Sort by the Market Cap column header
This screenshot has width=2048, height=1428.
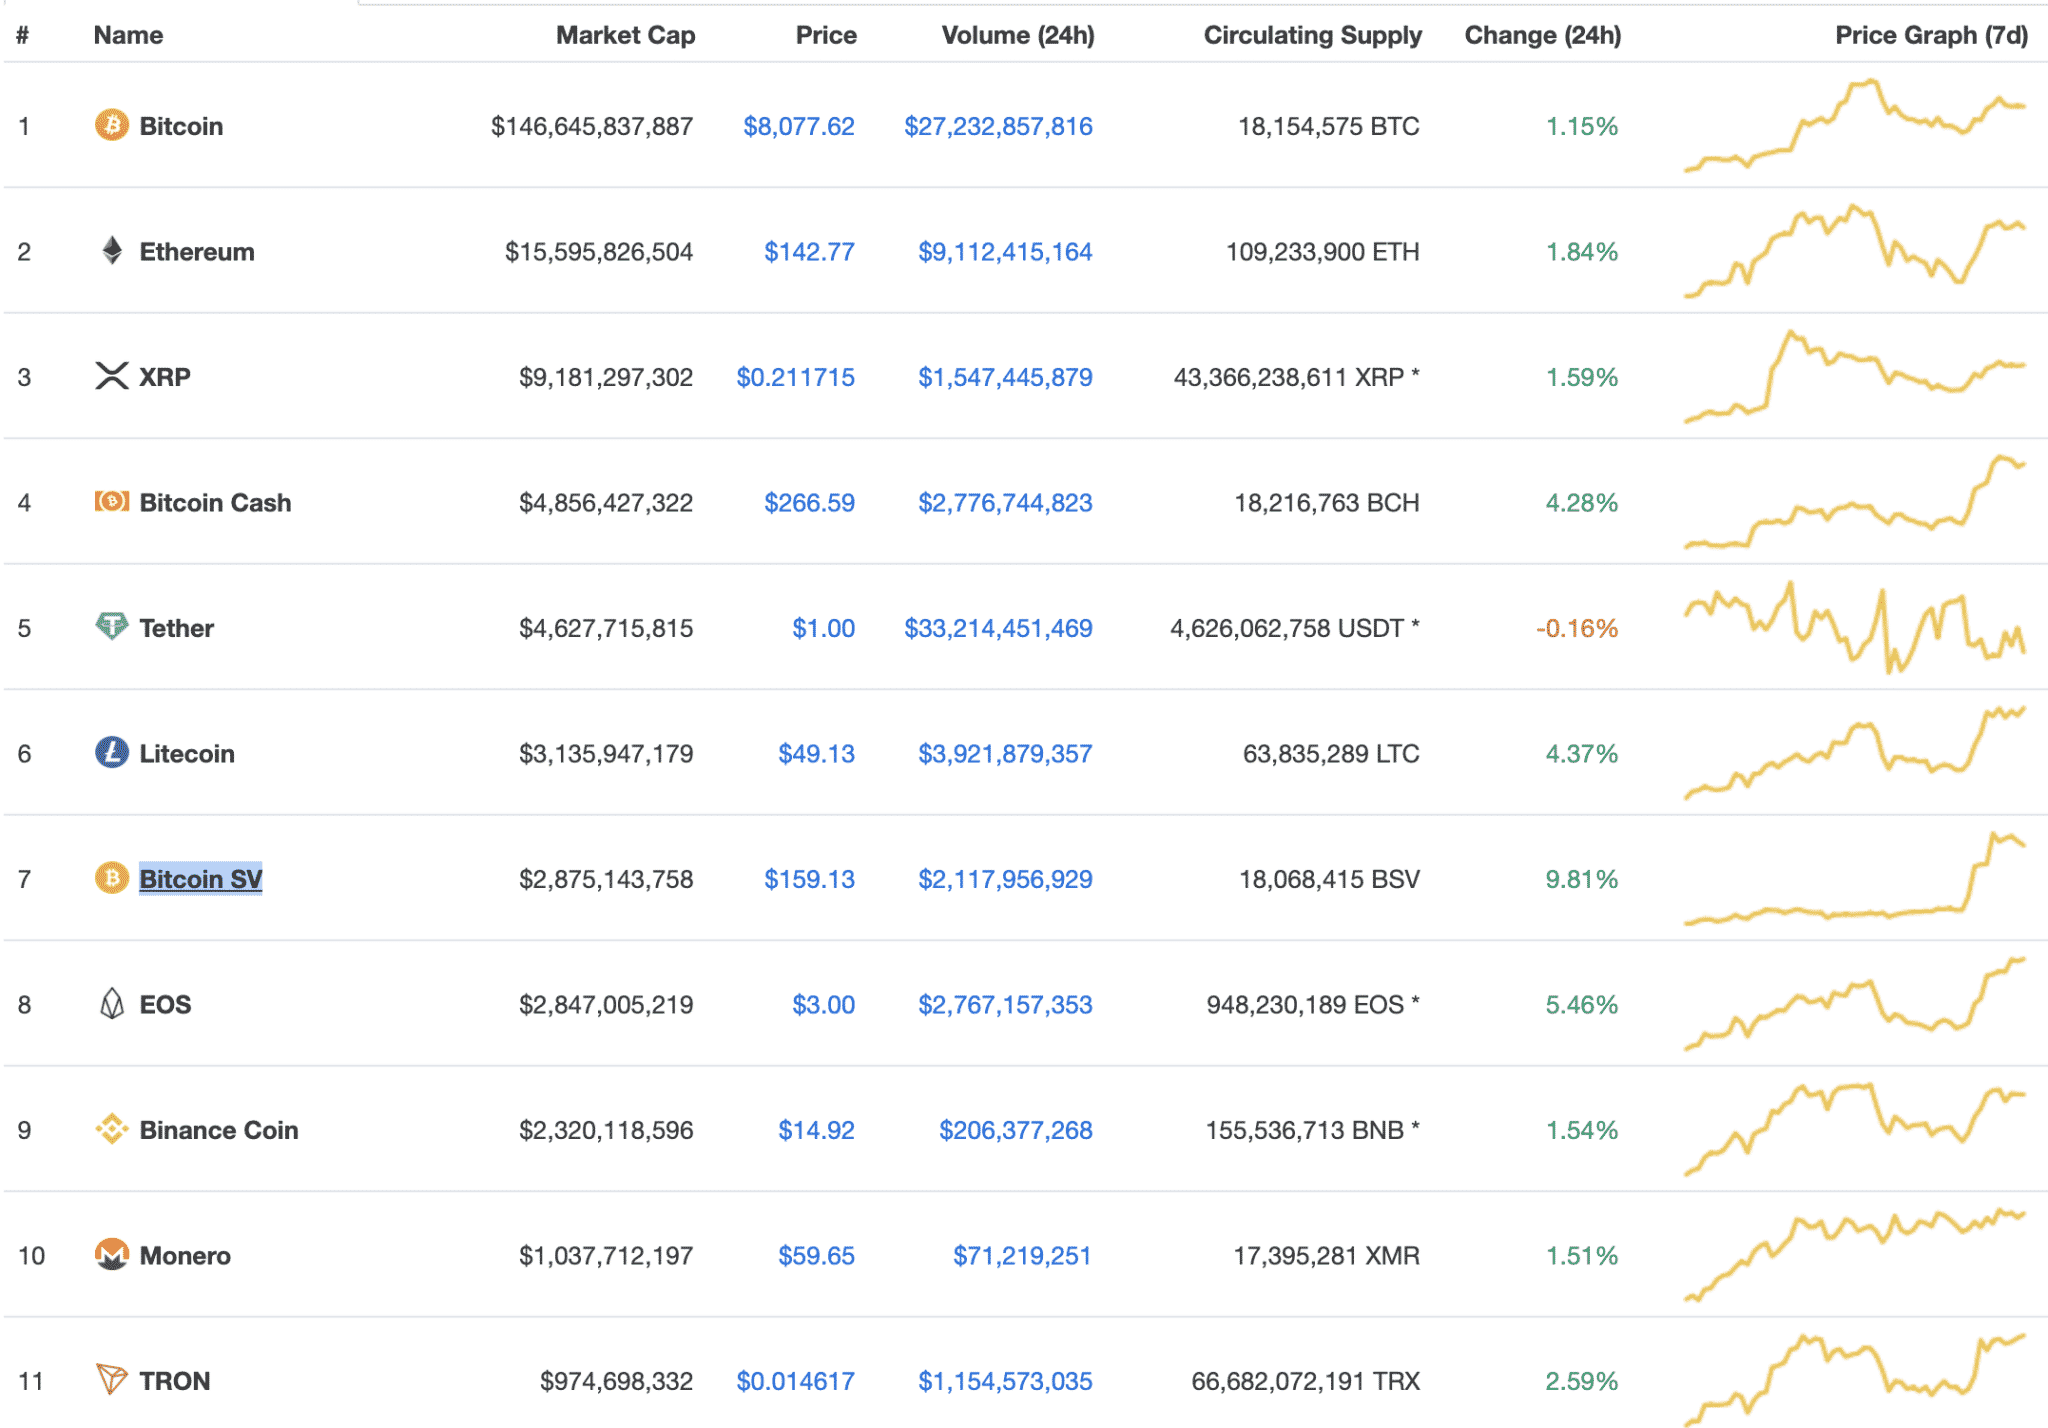[x=625, y=35]
